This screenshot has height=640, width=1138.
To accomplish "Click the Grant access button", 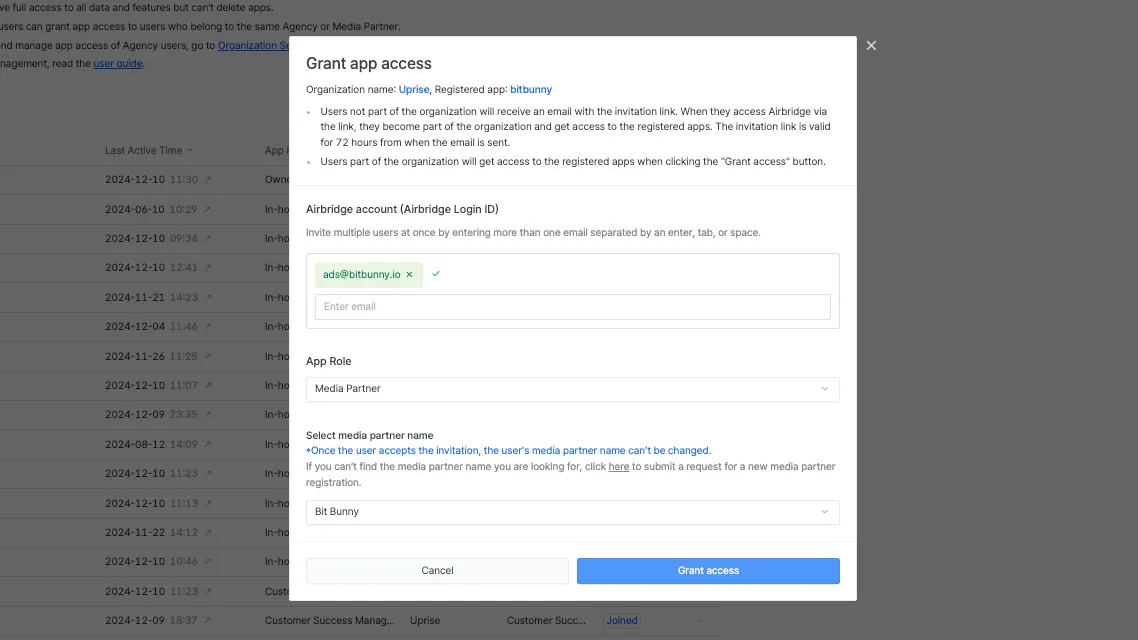I will click(708, 571).
